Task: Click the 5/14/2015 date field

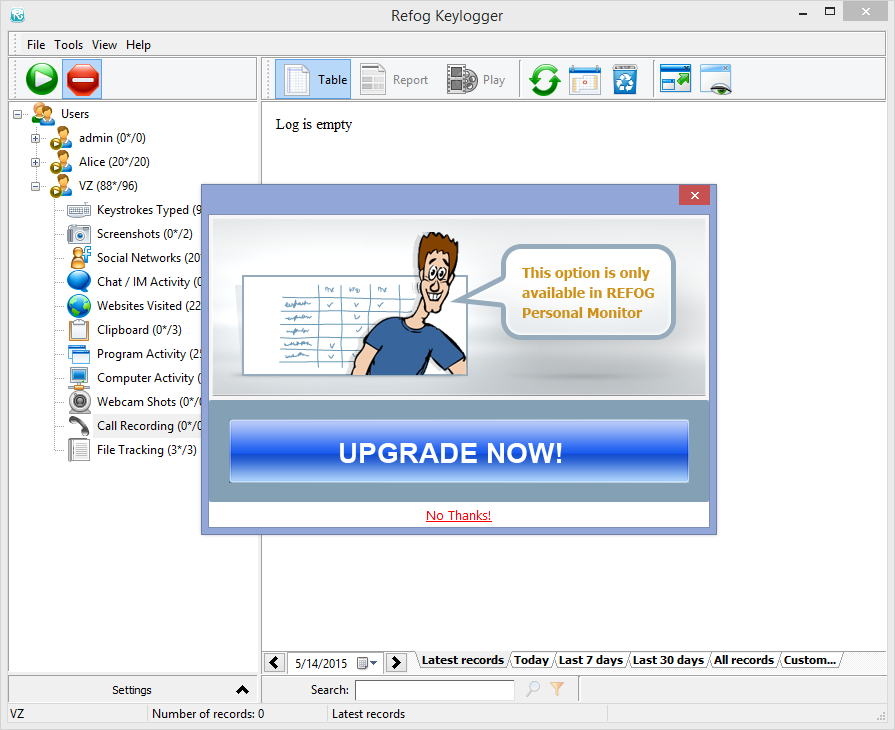Action: click(x=321, y=663)
